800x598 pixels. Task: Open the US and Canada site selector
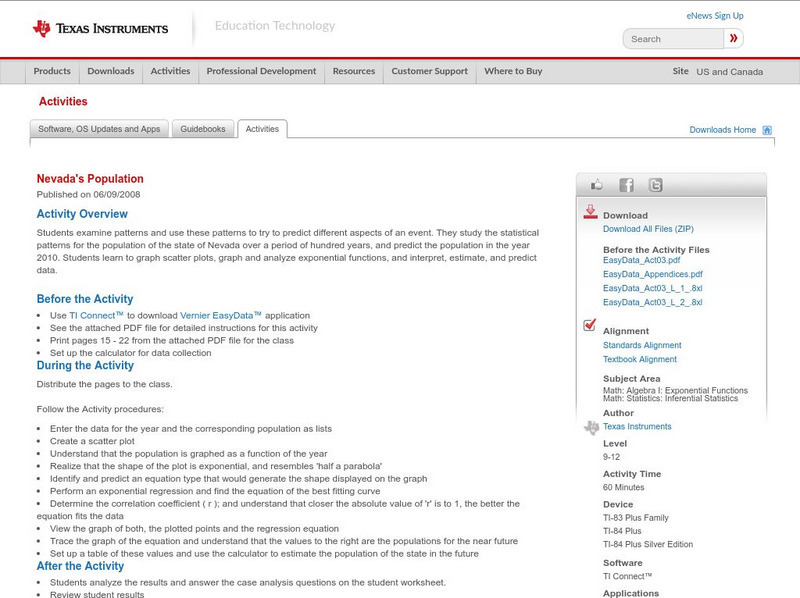click(x=730, y=72)
